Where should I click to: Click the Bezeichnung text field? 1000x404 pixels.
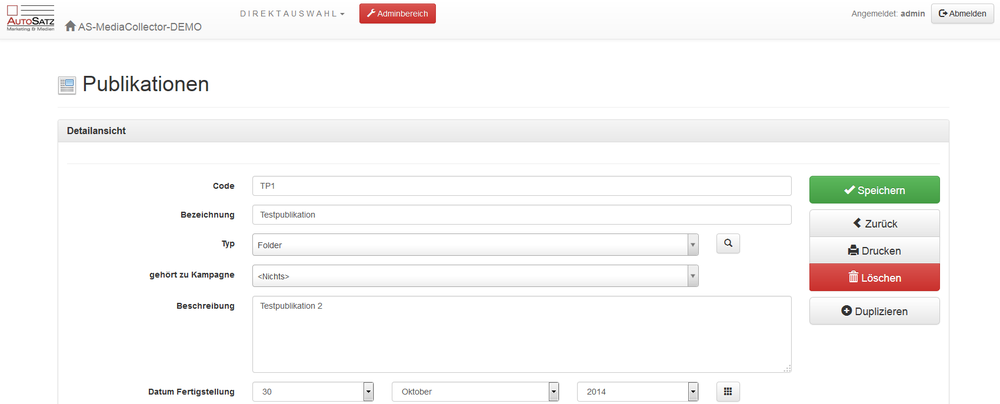(522, 215)
